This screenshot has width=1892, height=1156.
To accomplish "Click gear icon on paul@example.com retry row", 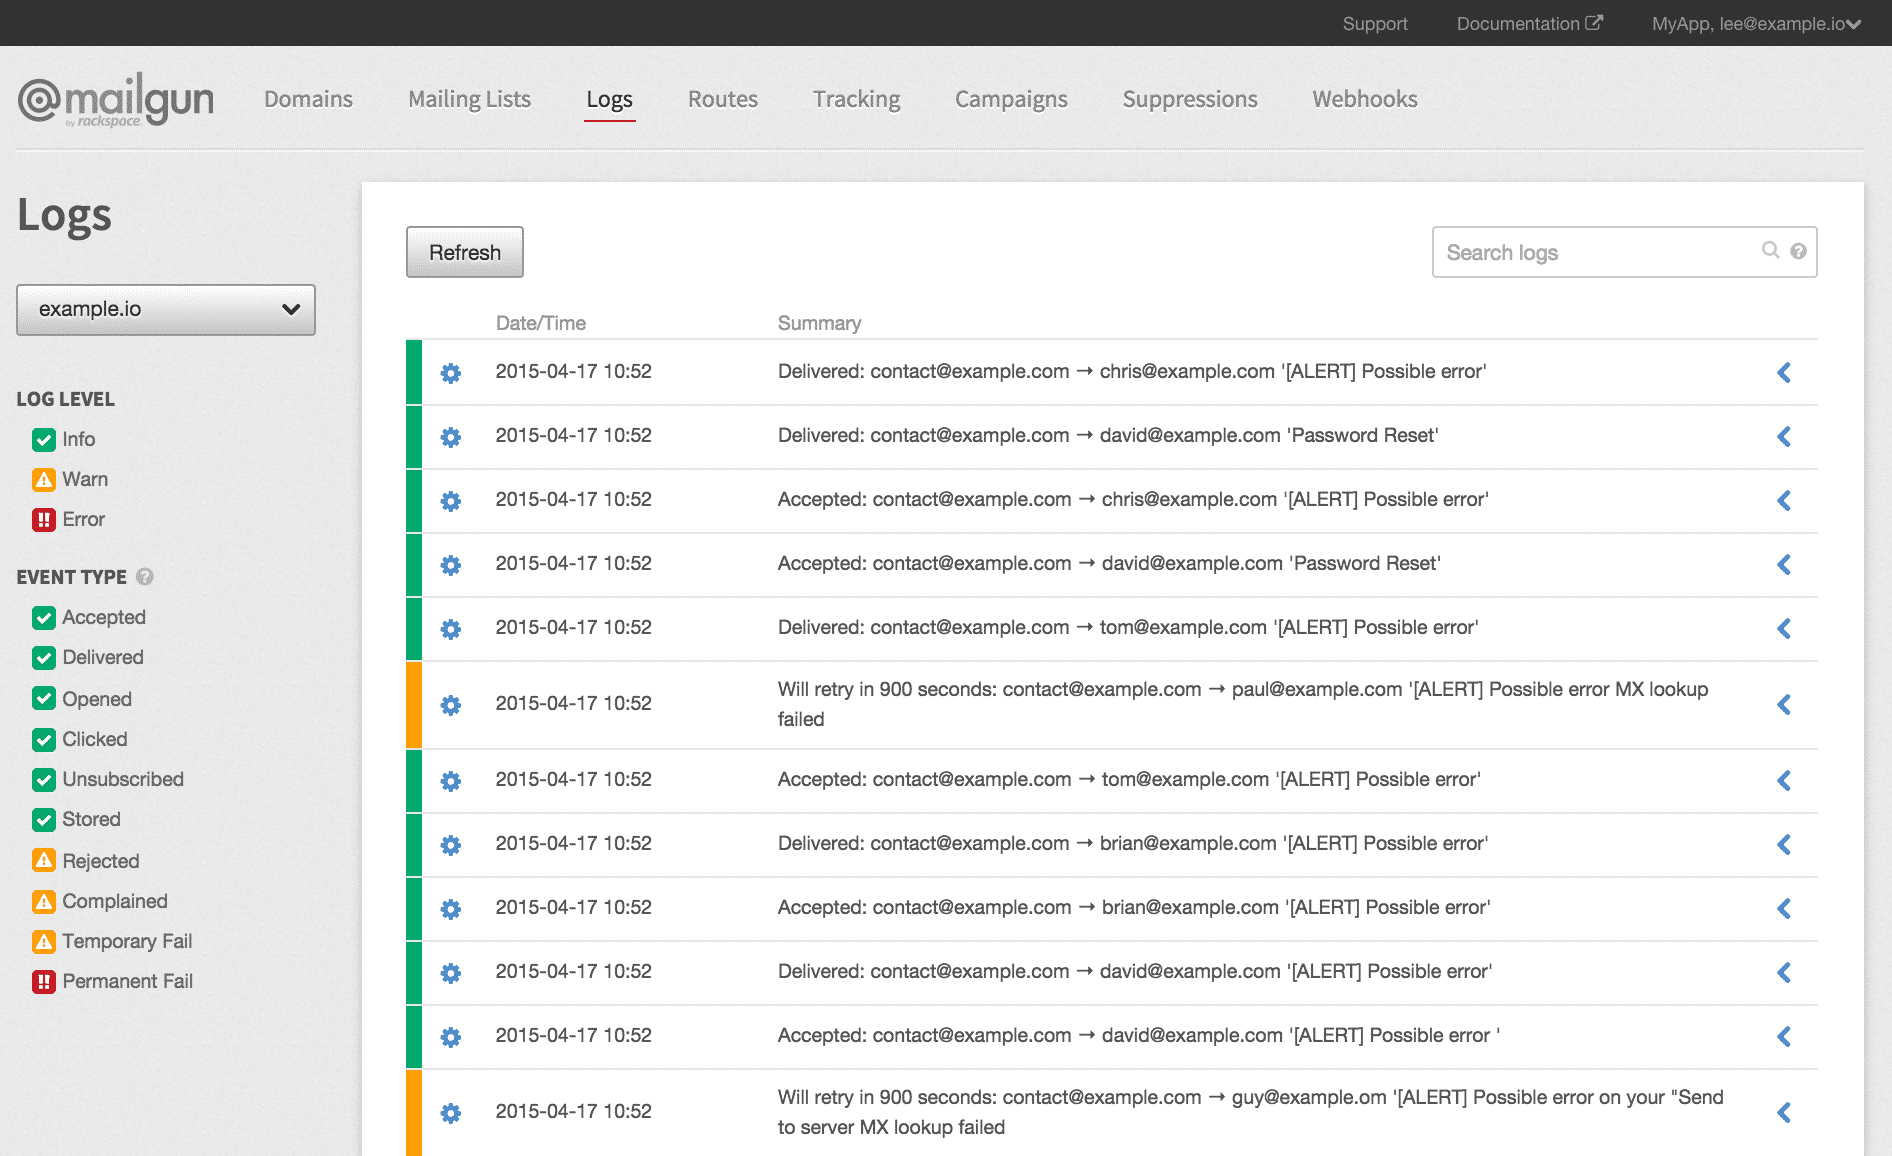I will coord(451,705).
